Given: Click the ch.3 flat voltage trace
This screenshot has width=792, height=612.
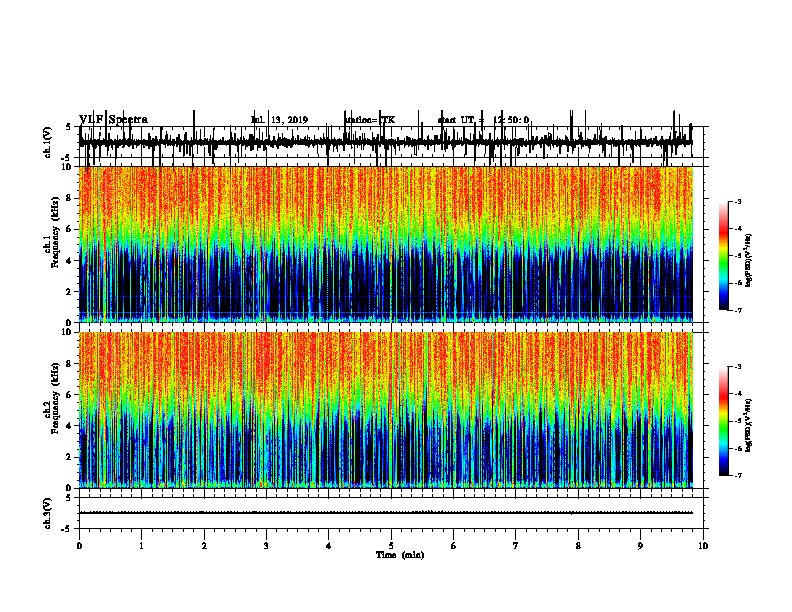Looking at the screenshot, I should pyautogui.click(x=386, y=513).
